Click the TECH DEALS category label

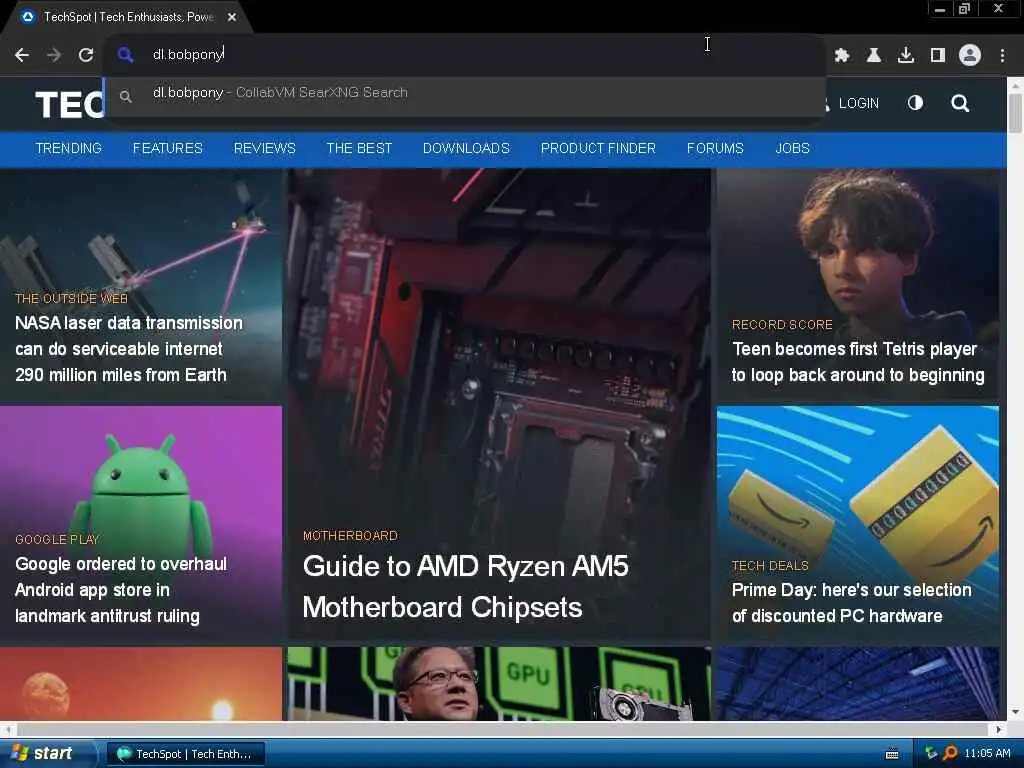point(770,566)
